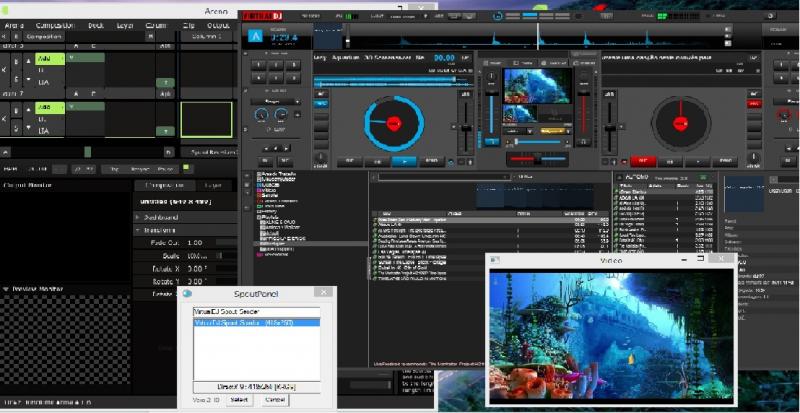Open the left deck effect selector dropdown

coord(276,102)
